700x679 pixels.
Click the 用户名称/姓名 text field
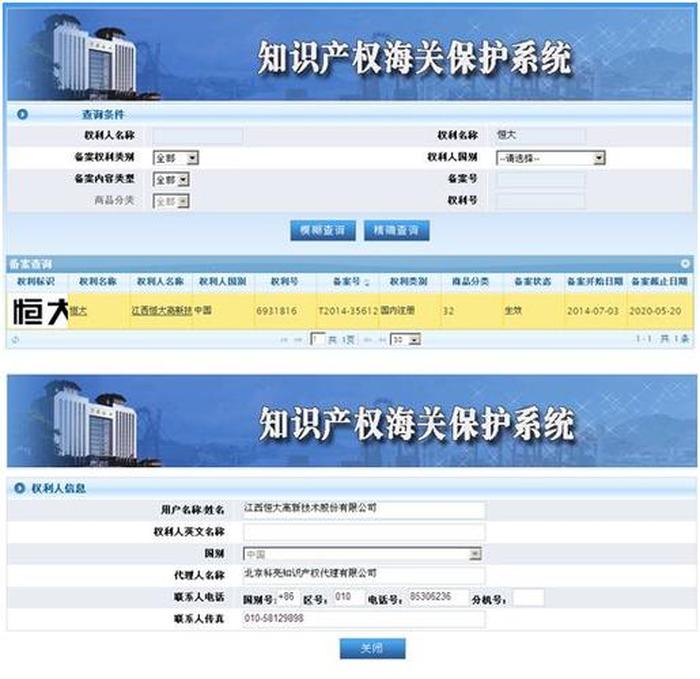tap(364, 510)
